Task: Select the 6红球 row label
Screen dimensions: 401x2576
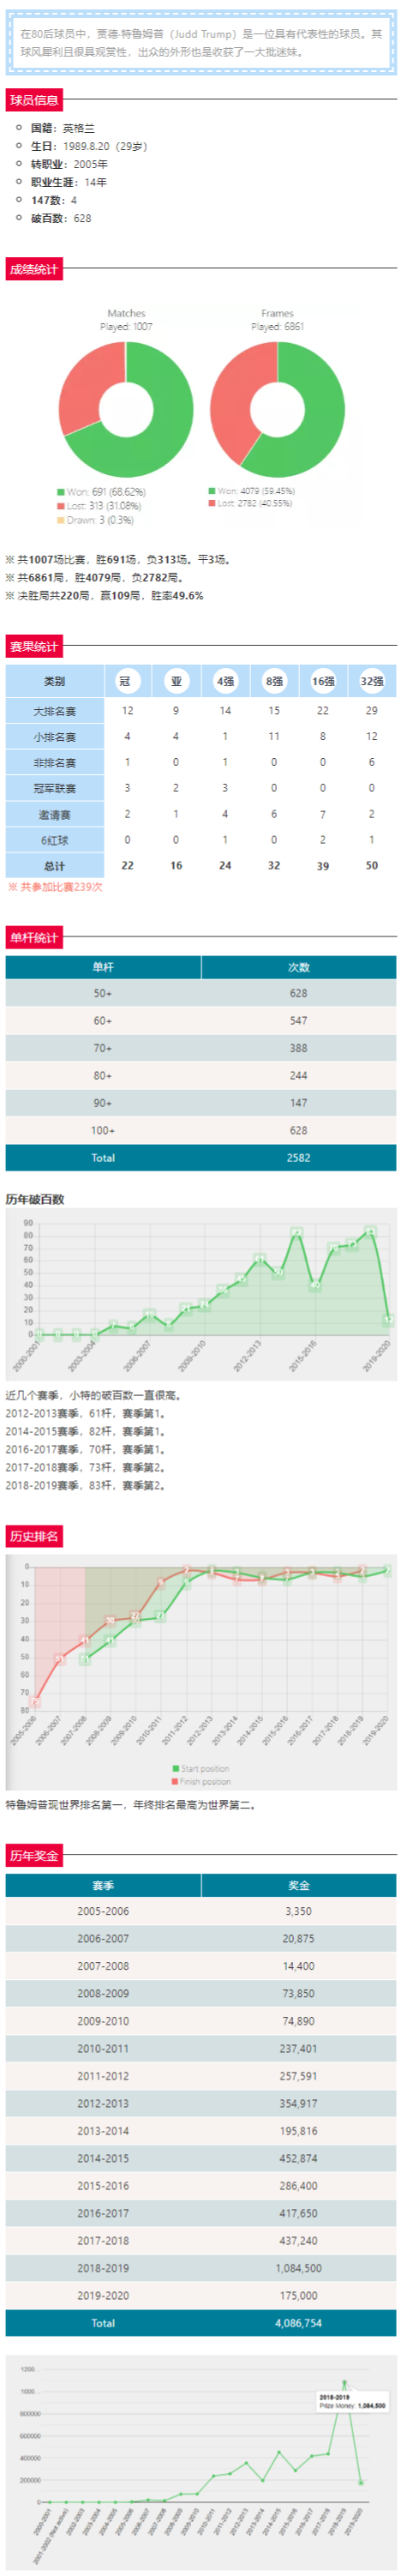Action: pyautogui.click(x=55, y=840)
